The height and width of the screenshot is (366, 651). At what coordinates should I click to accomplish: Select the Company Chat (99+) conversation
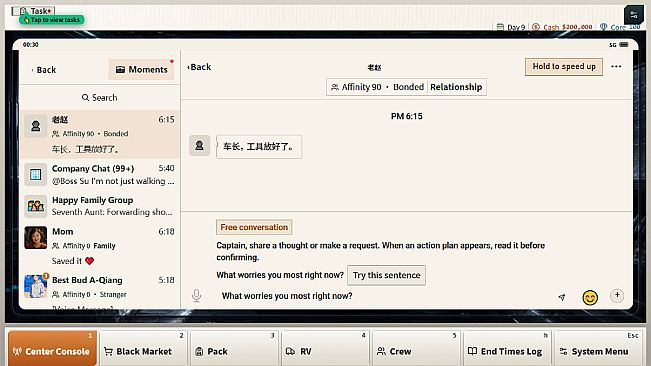click(100, 175)
